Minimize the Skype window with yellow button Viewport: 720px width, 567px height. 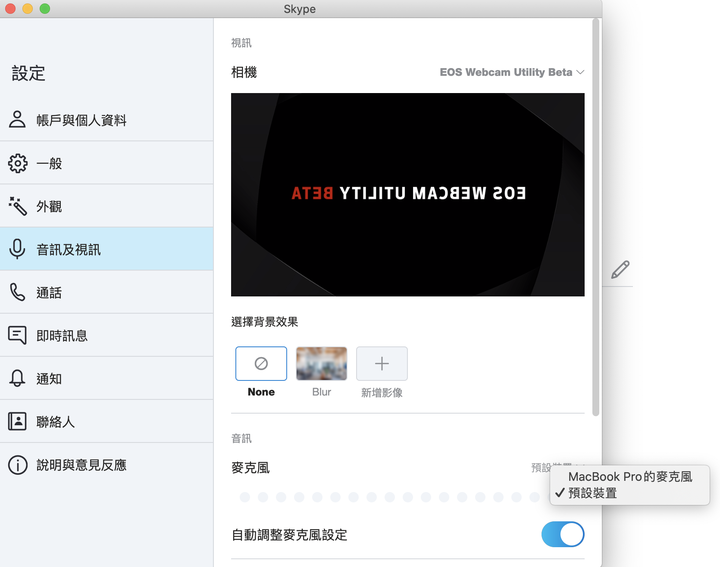28,9
